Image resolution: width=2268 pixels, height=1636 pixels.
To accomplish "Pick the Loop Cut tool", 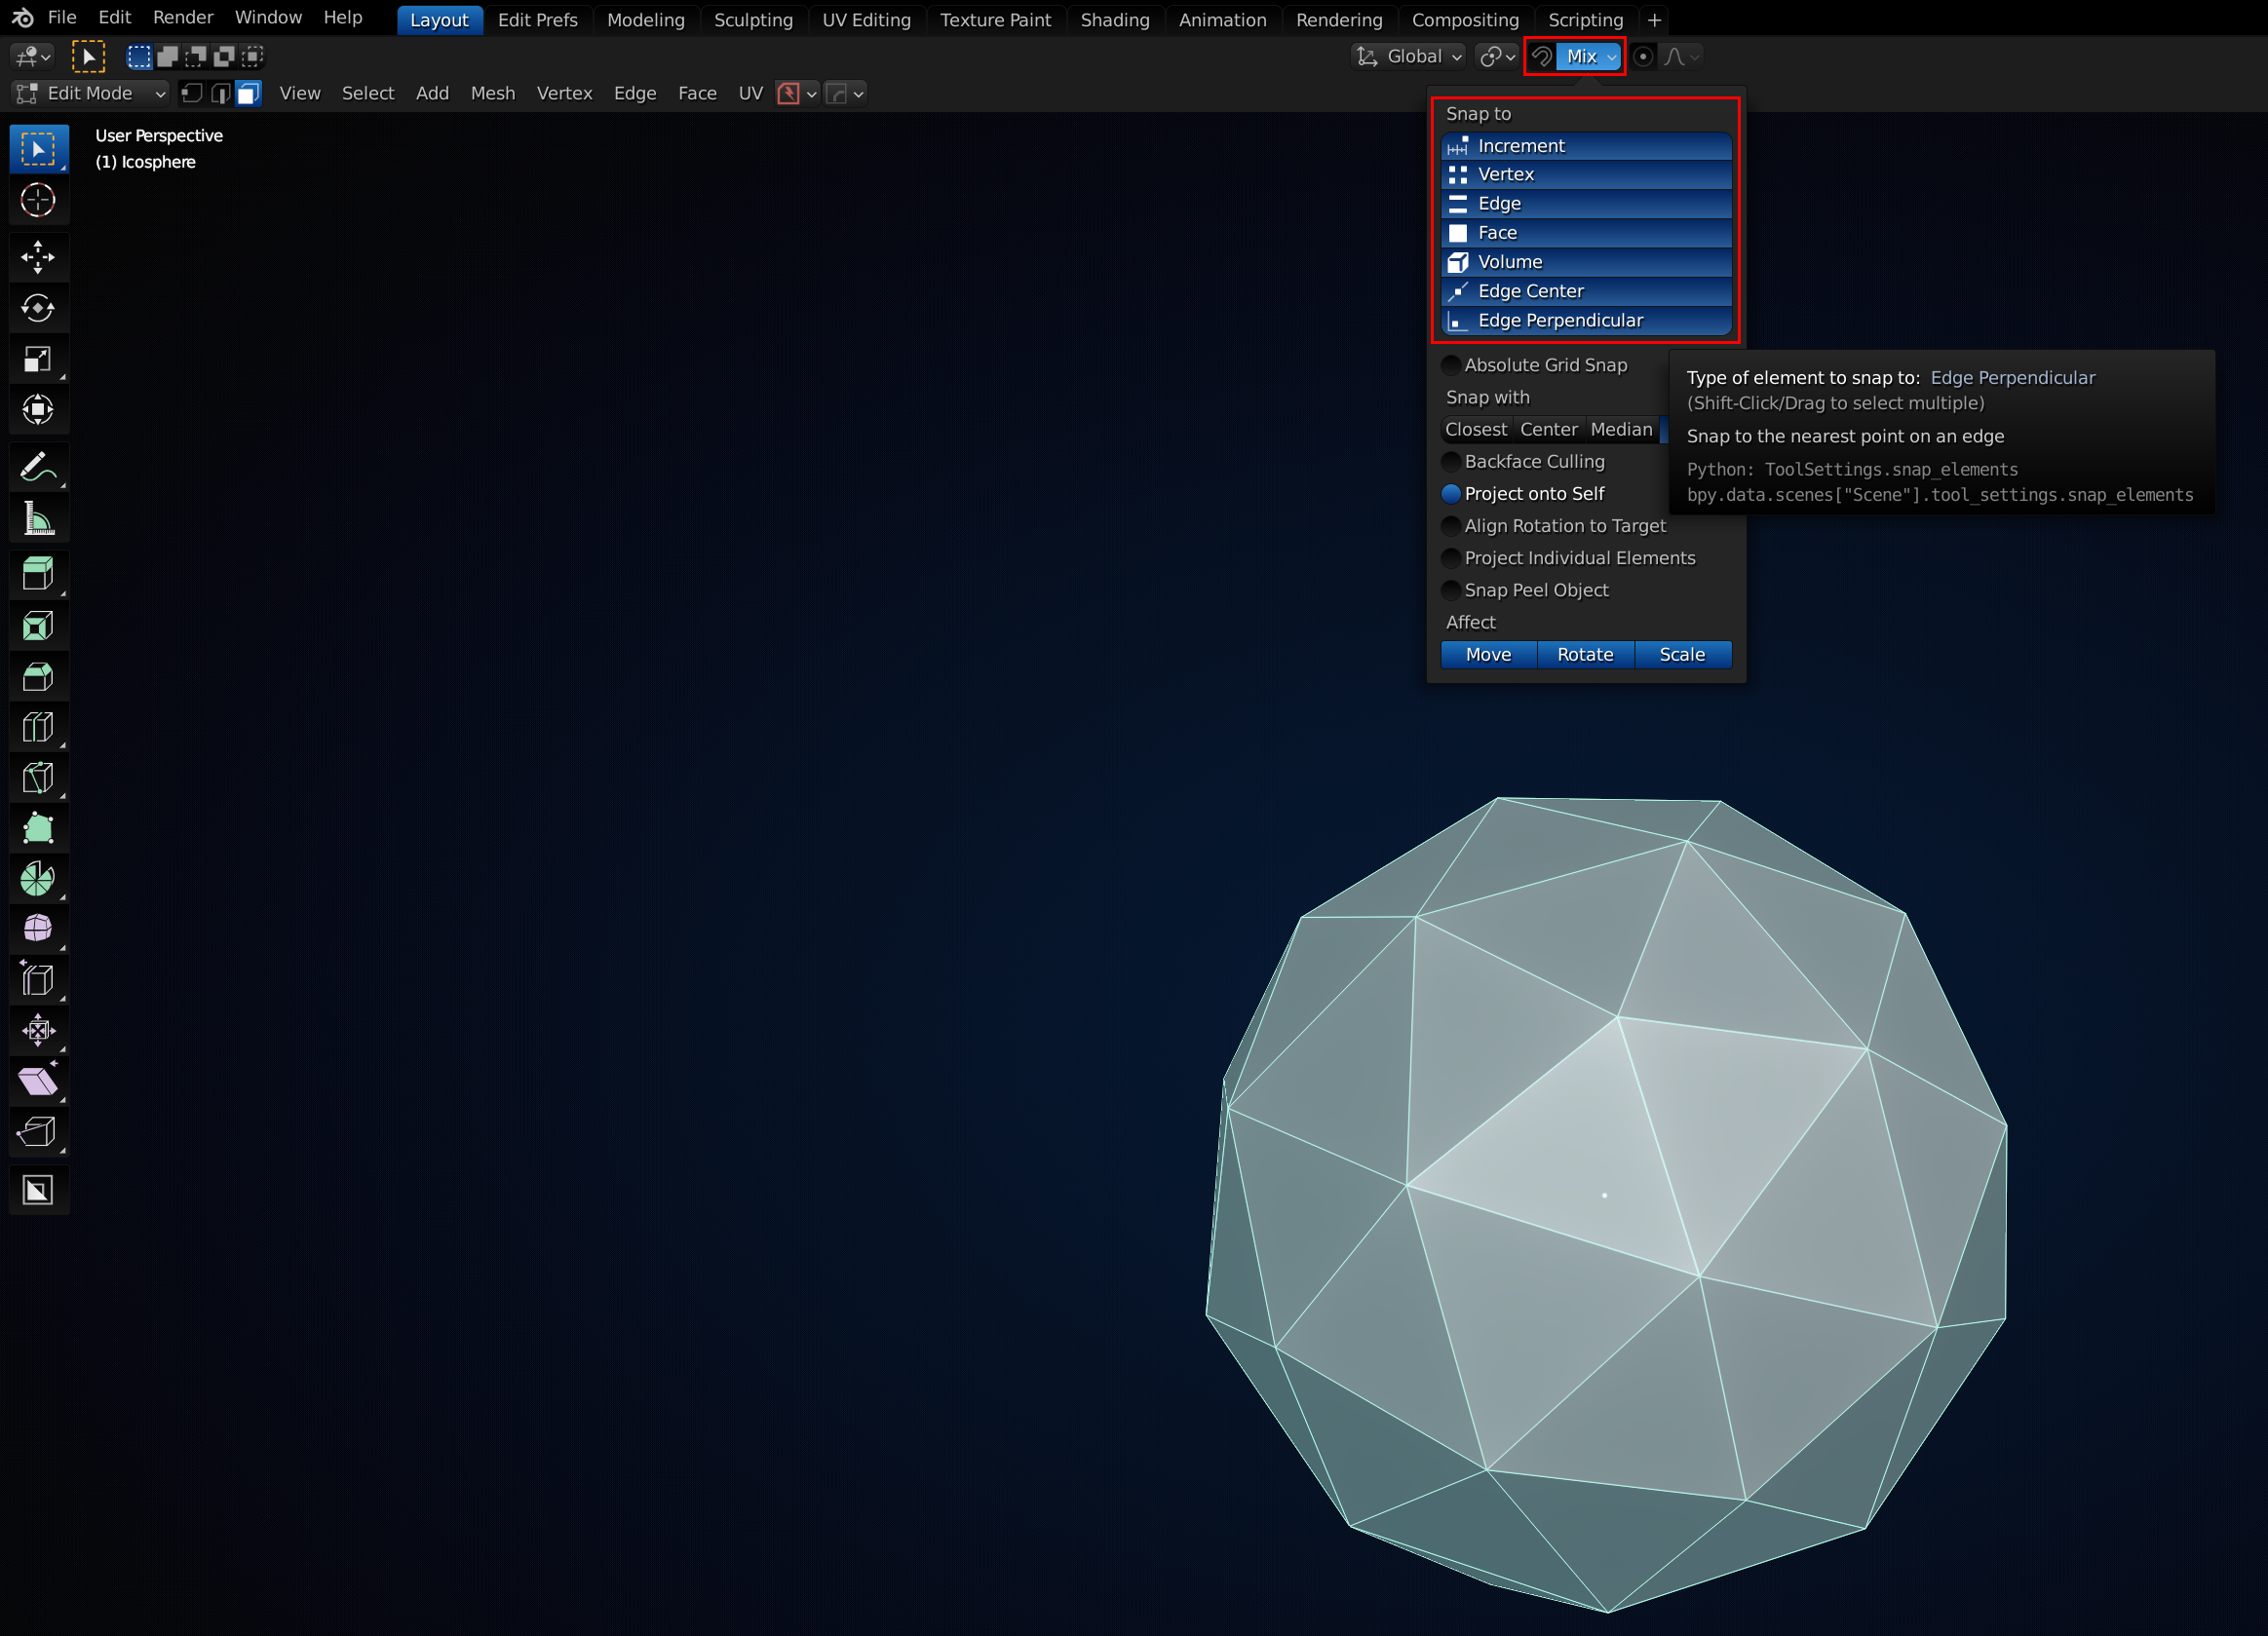I will (x=38, y=727).
